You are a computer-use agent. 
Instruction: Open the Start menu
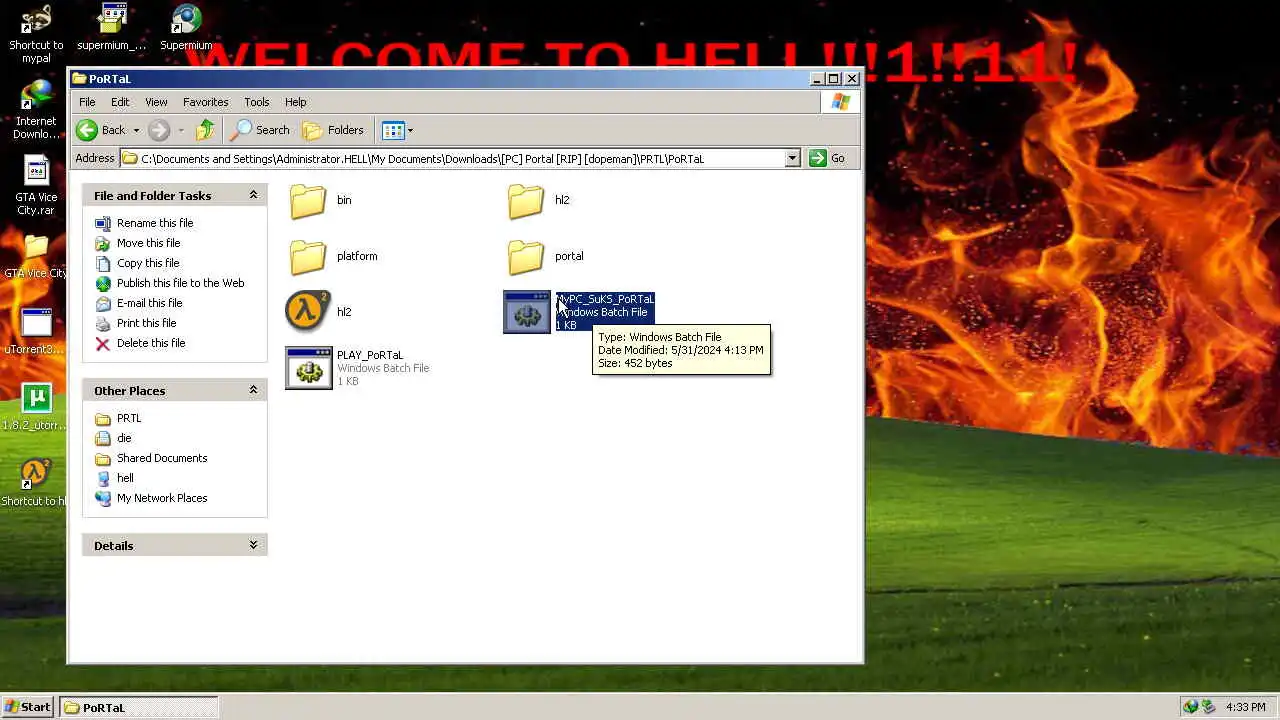[28, 707]
